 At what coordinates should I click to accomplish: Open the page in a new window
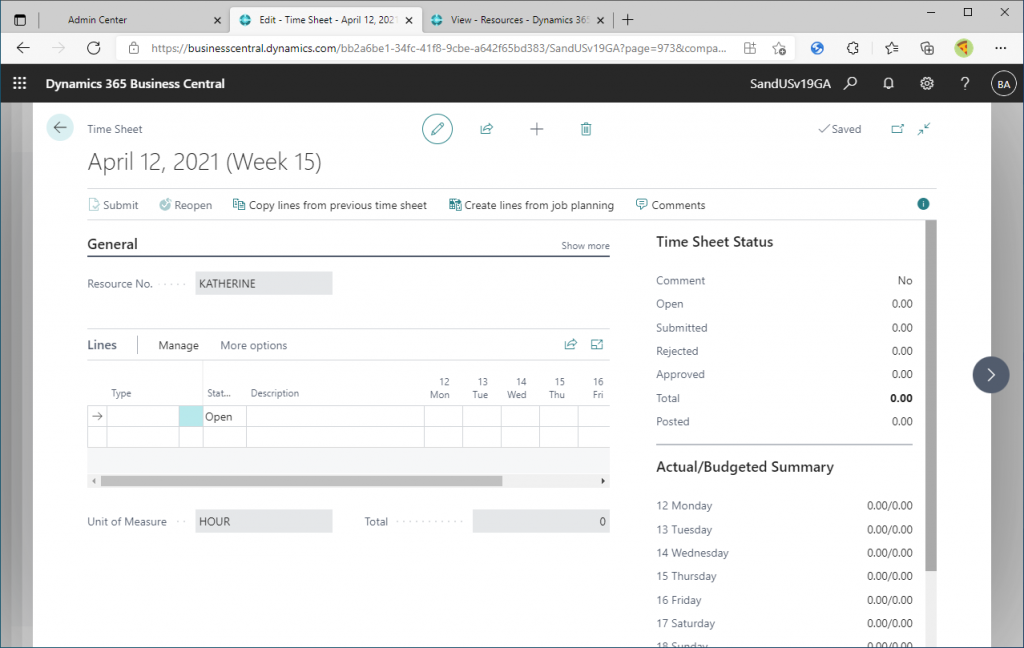(x=897, y=129)
